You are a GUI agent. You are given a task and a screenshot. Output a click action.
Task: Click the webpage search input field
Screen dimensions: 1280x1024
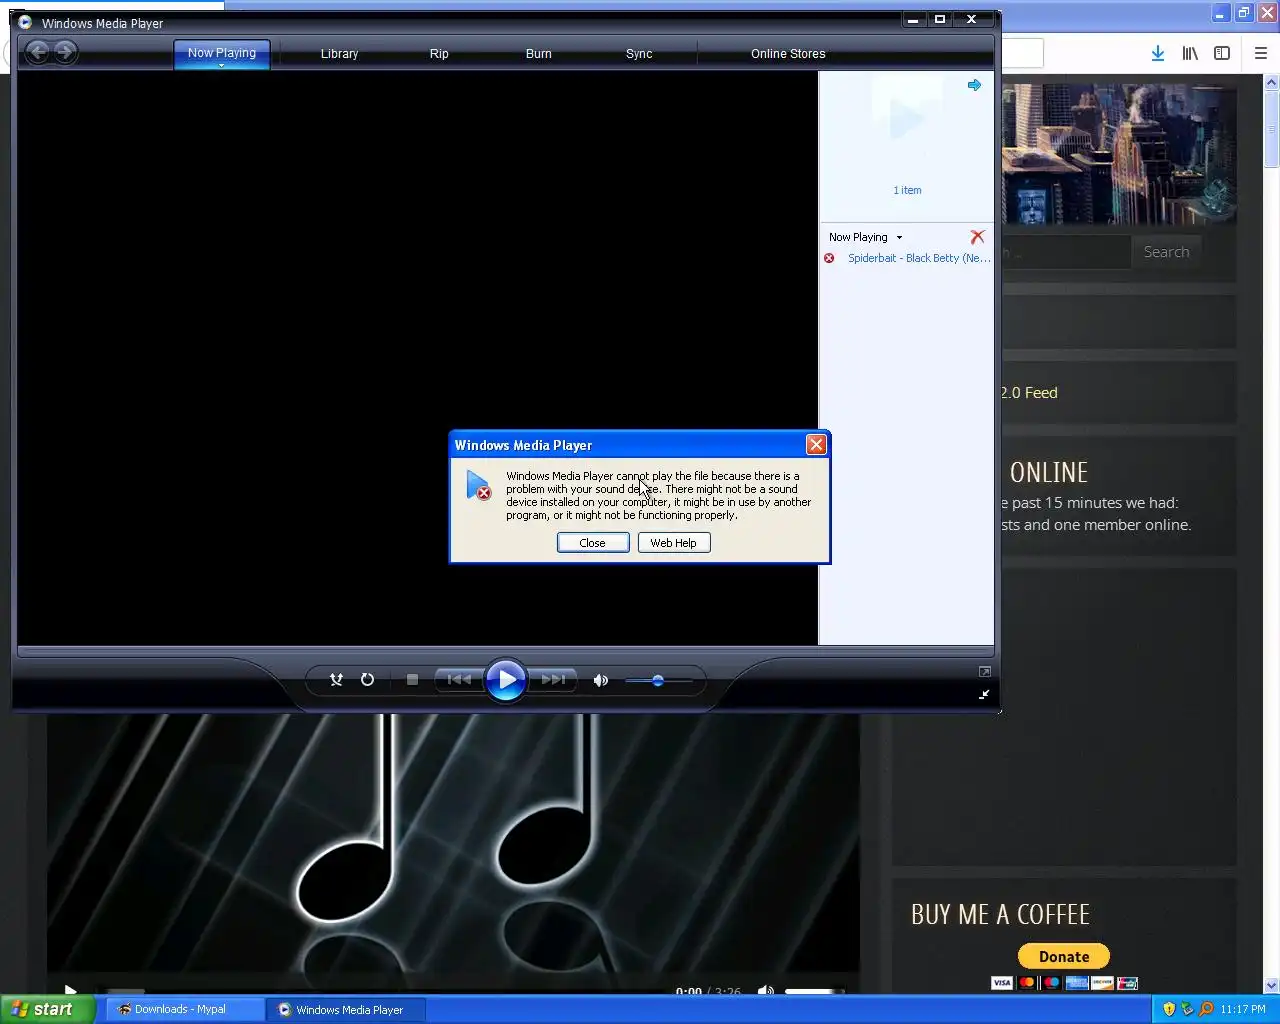(x=1066, y=252)
